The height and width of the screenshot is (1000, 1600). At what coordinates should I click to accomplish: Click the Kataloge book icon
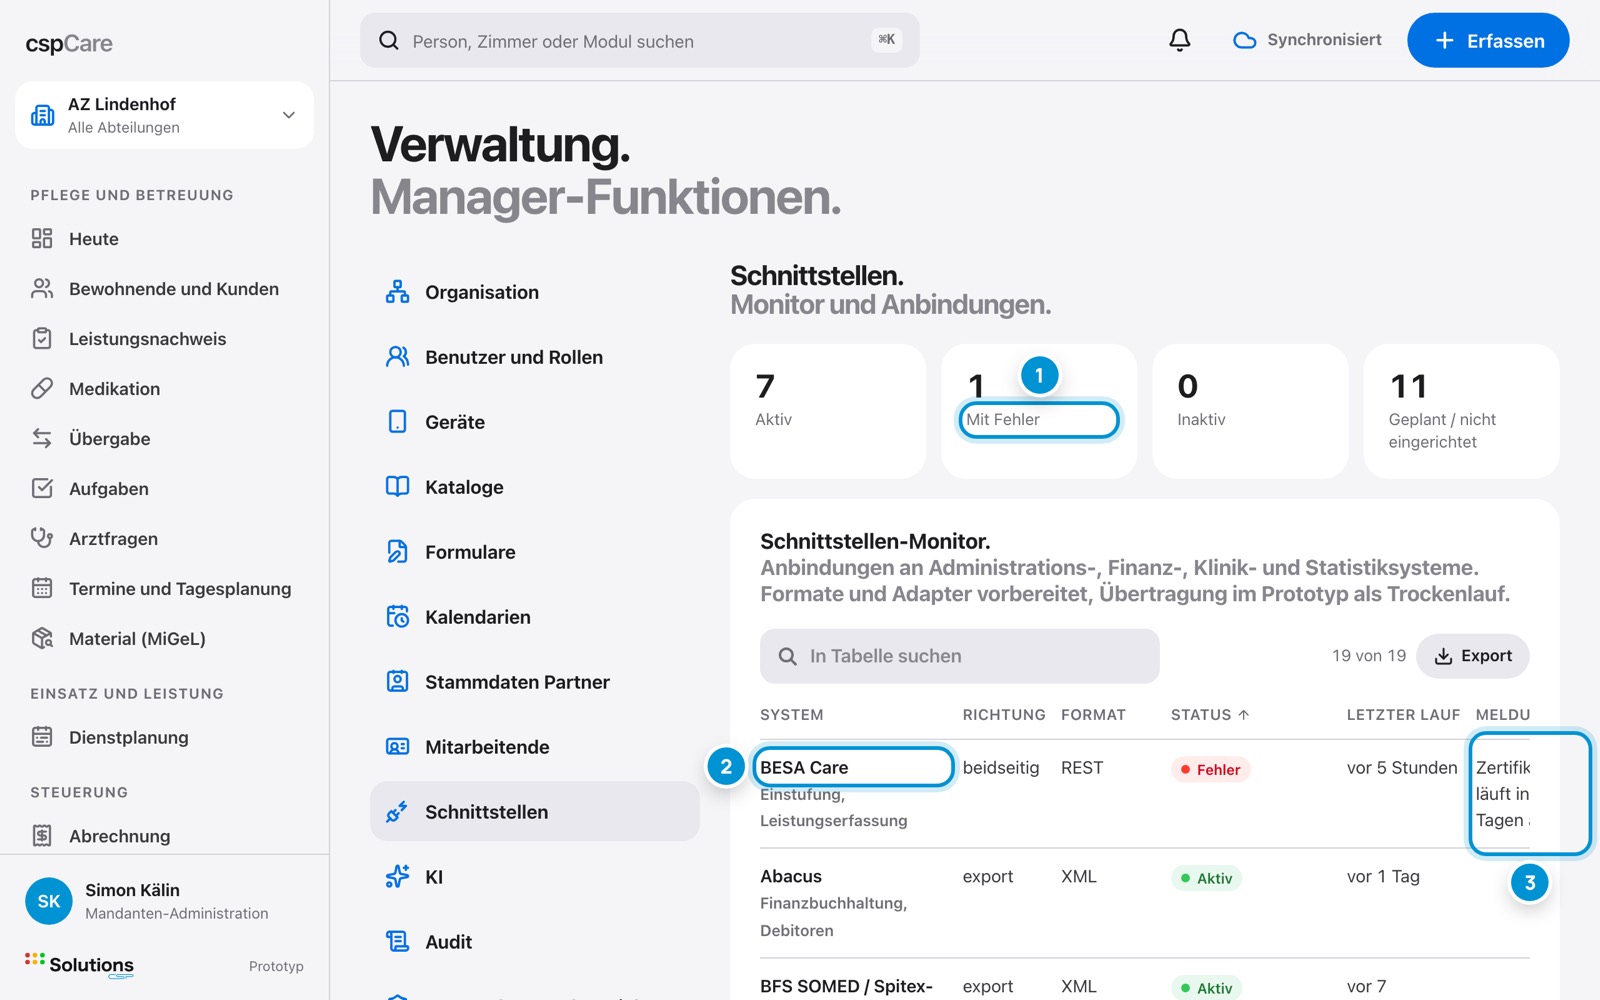point(398,487)
